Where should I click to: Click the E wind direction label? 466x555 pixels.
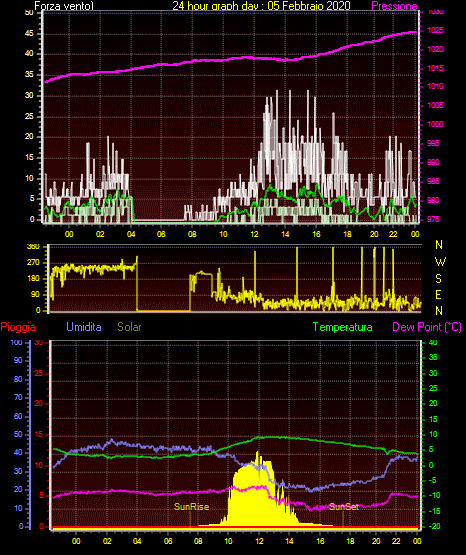[x=438, y=295]
